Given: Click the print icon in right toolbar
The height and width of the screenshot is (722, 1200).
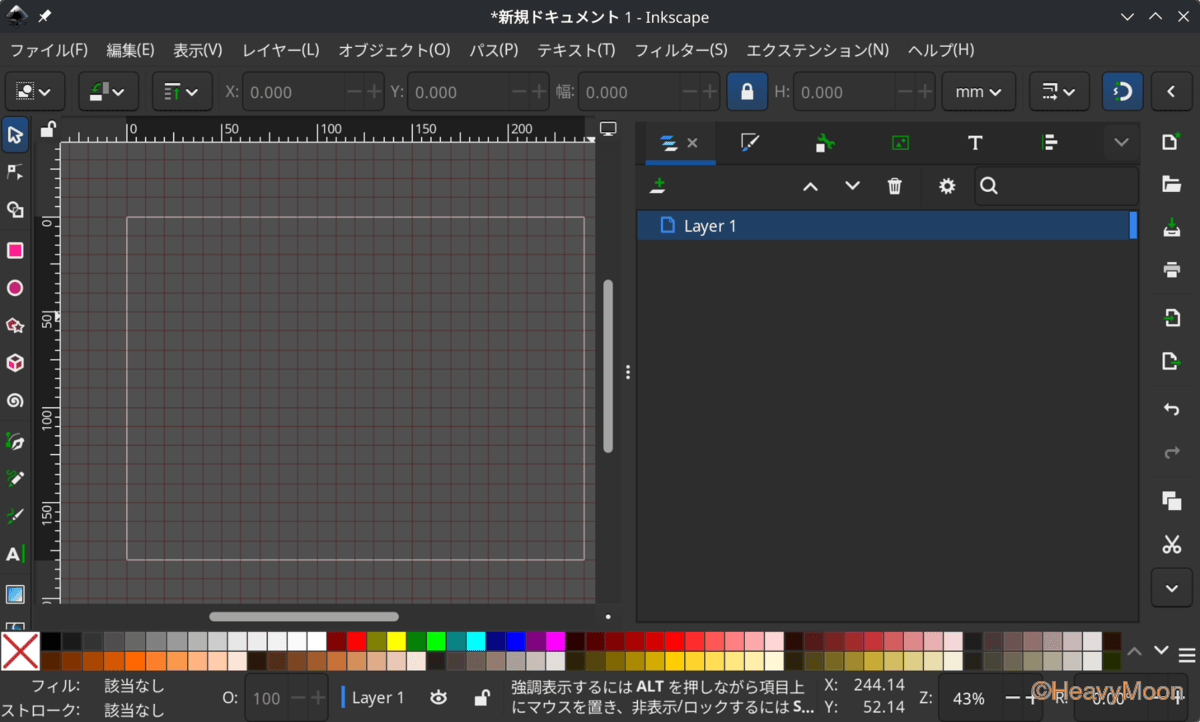Looking at the screenshot, I should click(x=1171, y=269).
